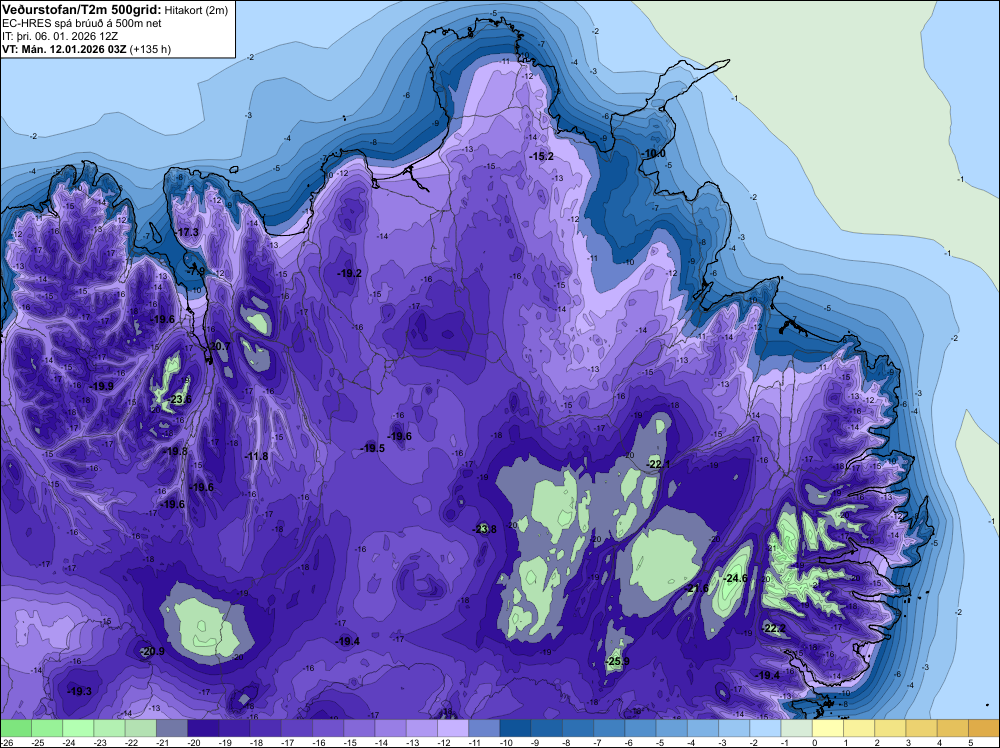Click the light lavender legend swatch labelled -12
This screenshot has width=1000, height=748.
453,728
